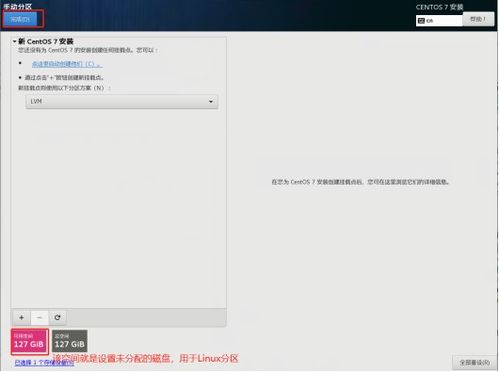This screenshot has height=372, width=499.
Task: Click the pink available space 127 GiB box
Action: point(30,341)
